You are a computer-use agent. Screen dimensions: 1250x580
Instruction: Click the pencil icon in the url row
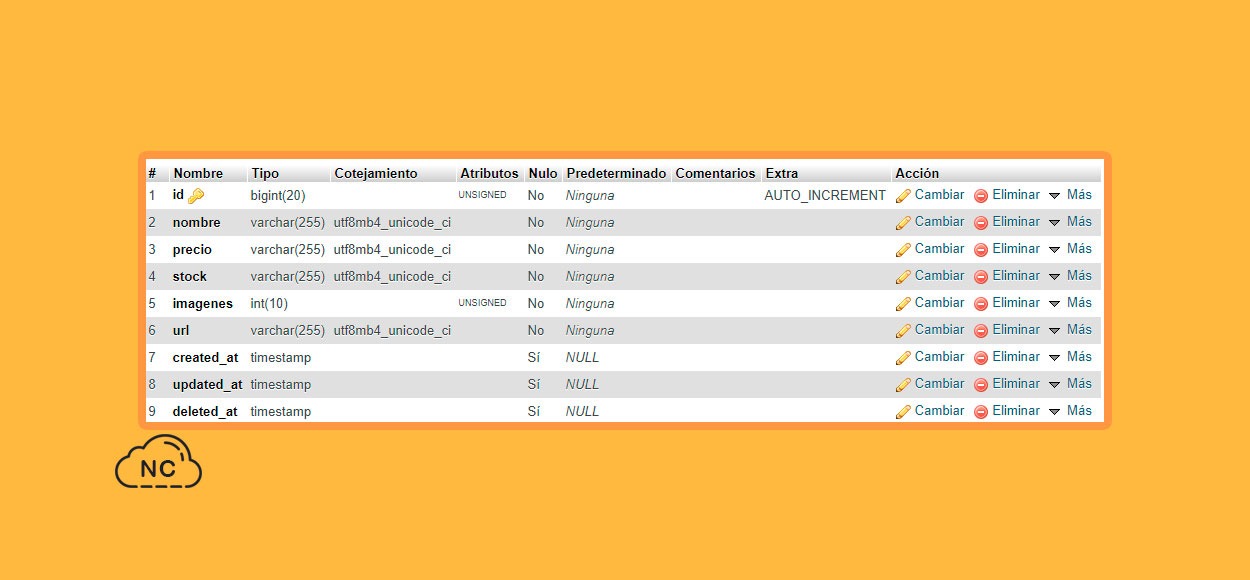click(x=903, y=331)
